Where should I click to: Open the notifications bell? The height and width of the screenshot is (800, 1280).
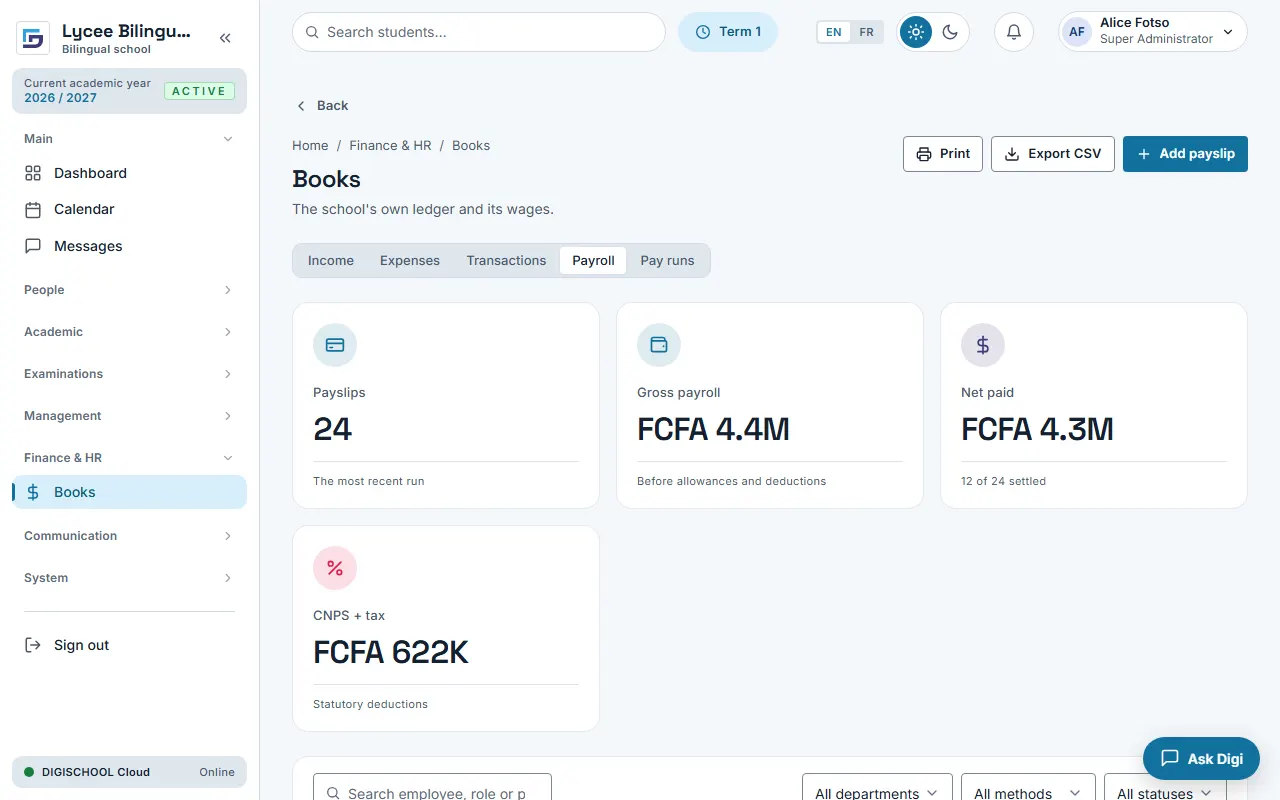tap(1013, 32)
